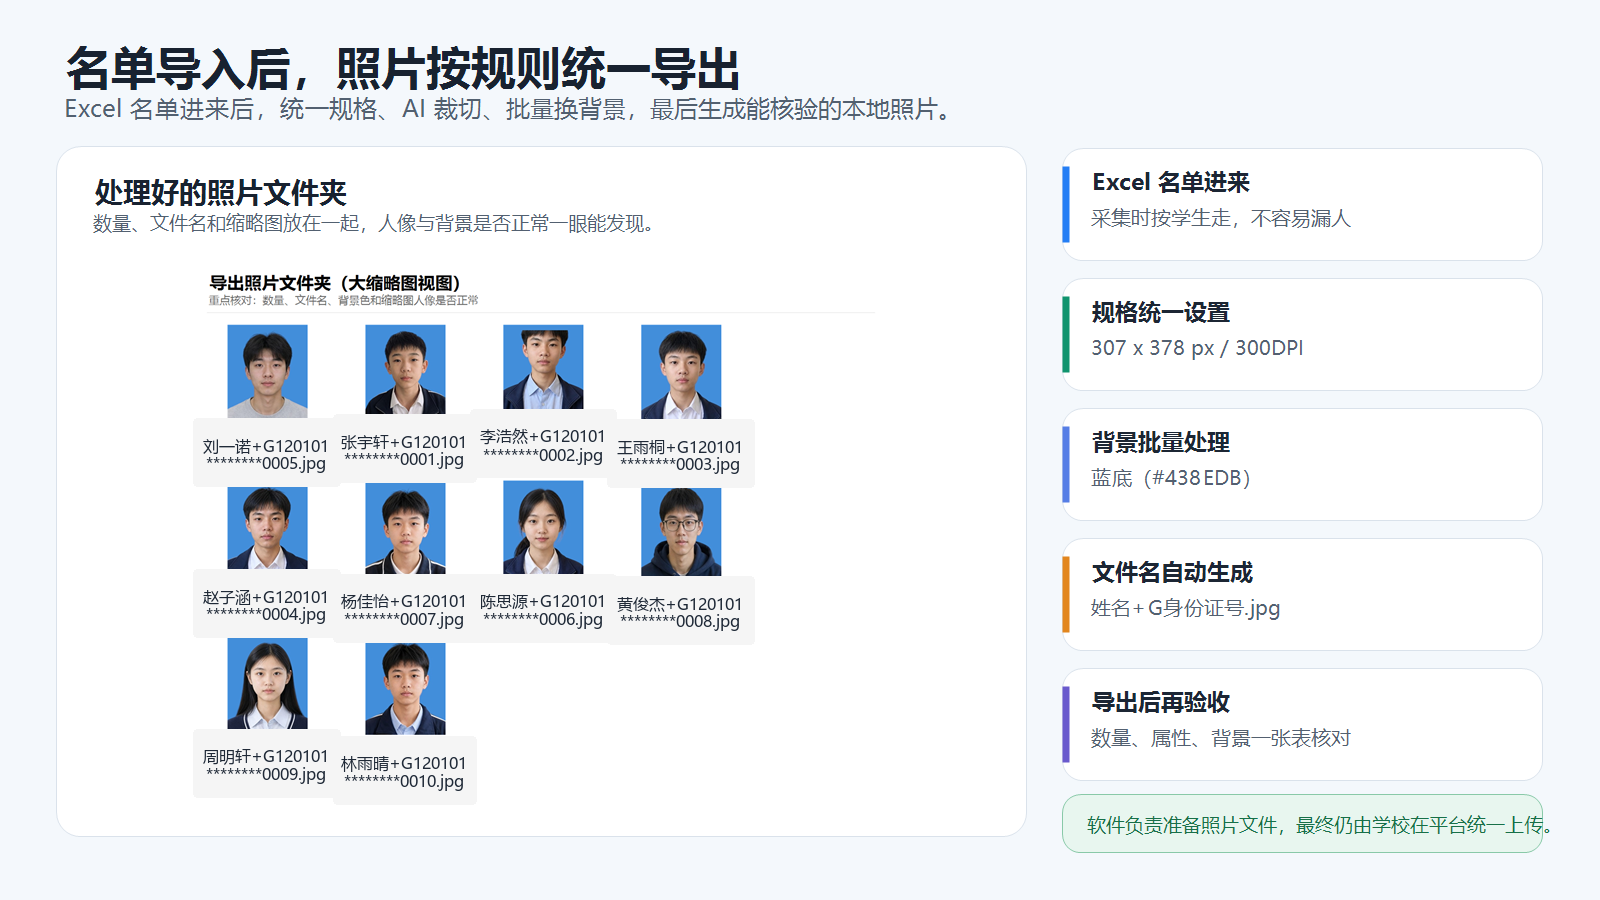The height and width of the screenshot is (900, 1600).
Task: Click the text 姓名+G身份证号.jpg
Action: (x=1185, y=608)
